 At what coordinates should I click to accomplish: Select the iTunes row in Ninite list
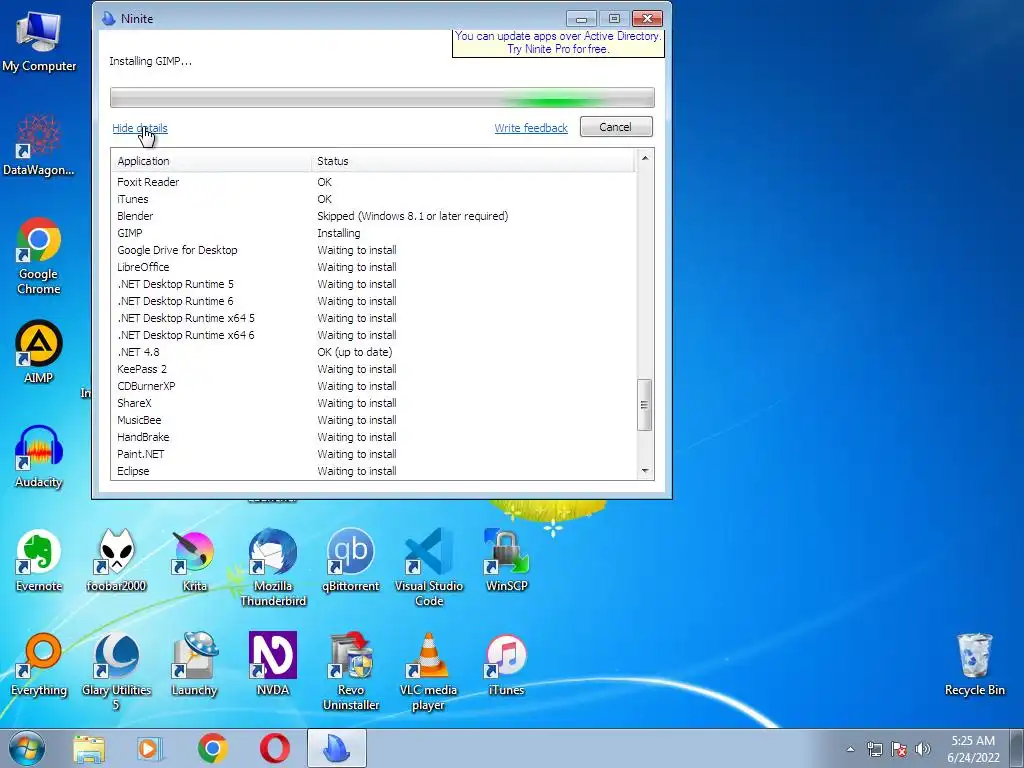point(374,199)
